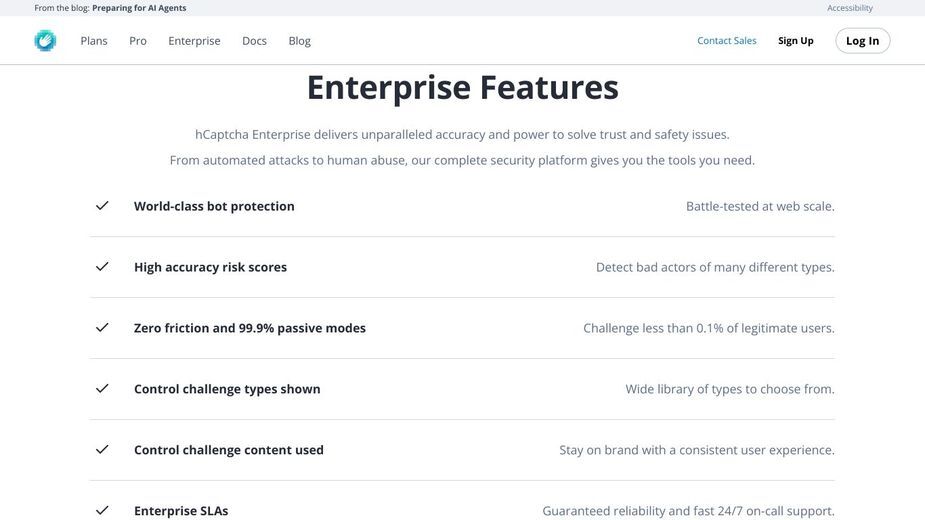Open the Plans menu item
This screenshot has width=925, height=520.
[94, 41]
